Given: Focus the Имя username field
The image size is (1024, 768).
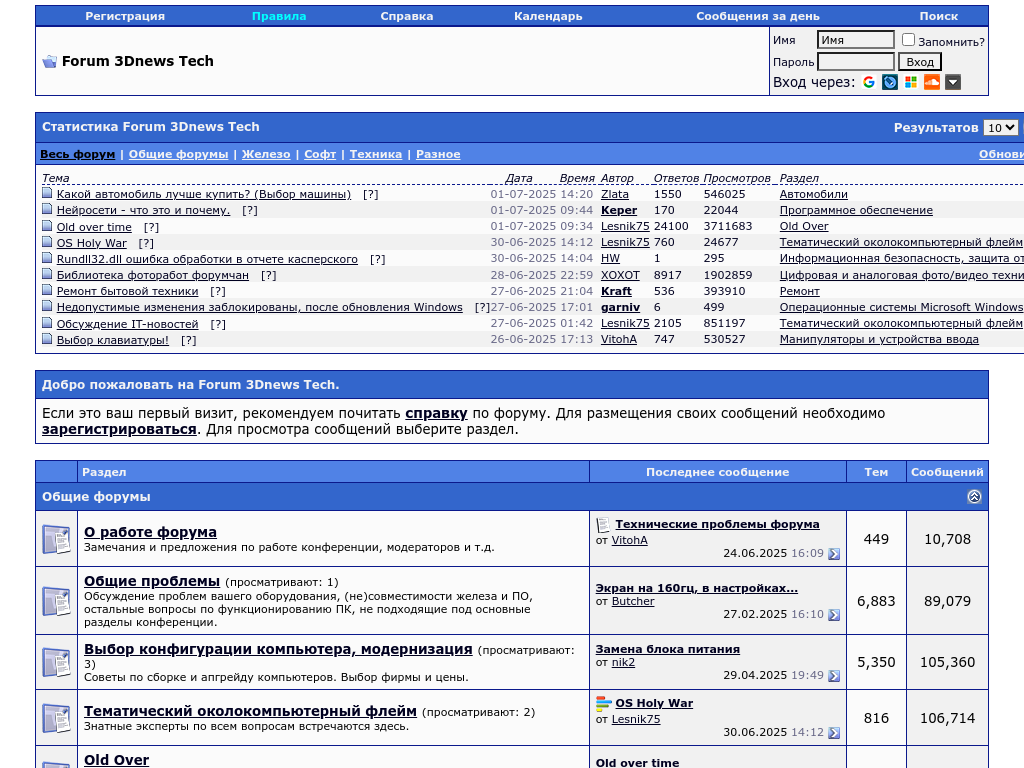Looking at the screenshot, I should 856,40.
